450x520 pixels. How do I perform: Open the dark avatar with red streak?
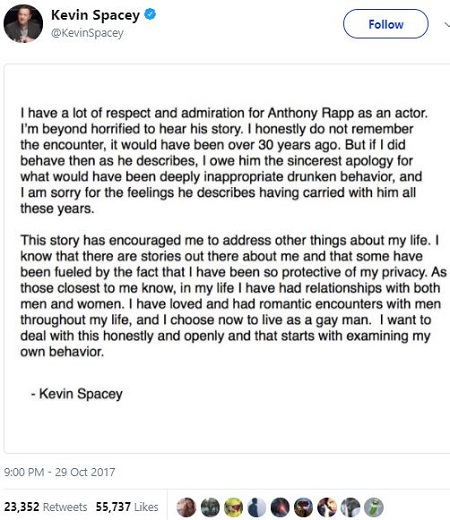(280, 507)
